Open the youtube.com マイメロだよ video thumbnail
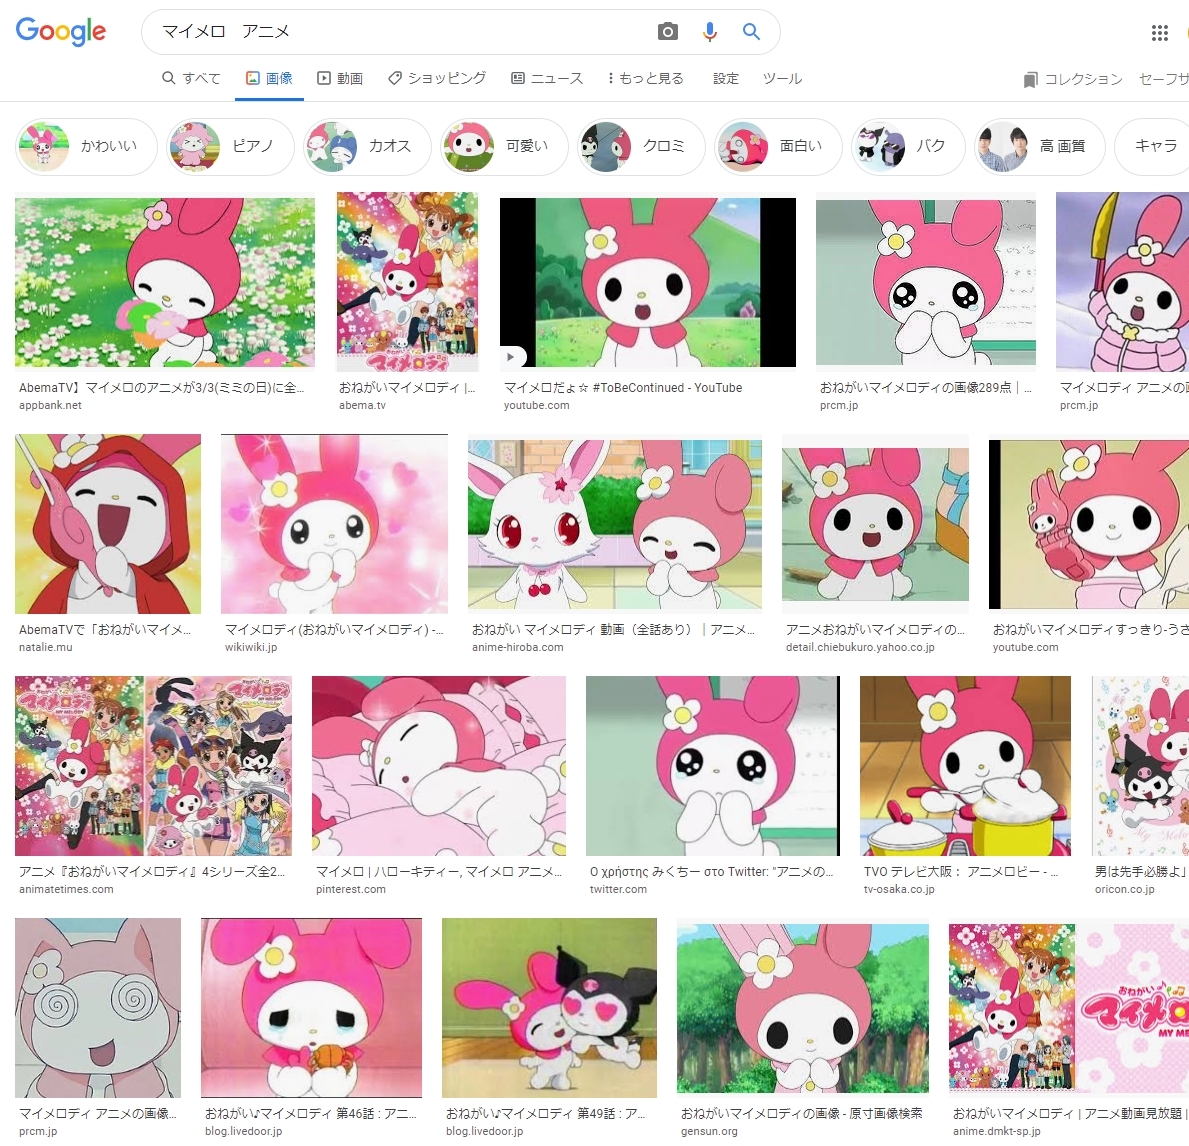 pyautogui.click(x=648, y=282)
